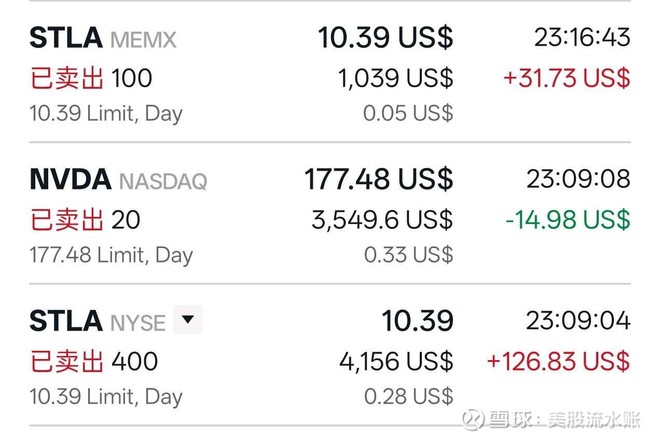Viewport: 660px width, 440px height.
Task: Click the 10.39 Limit, Day order details for MEMX
Action: [x=106, y=113]
